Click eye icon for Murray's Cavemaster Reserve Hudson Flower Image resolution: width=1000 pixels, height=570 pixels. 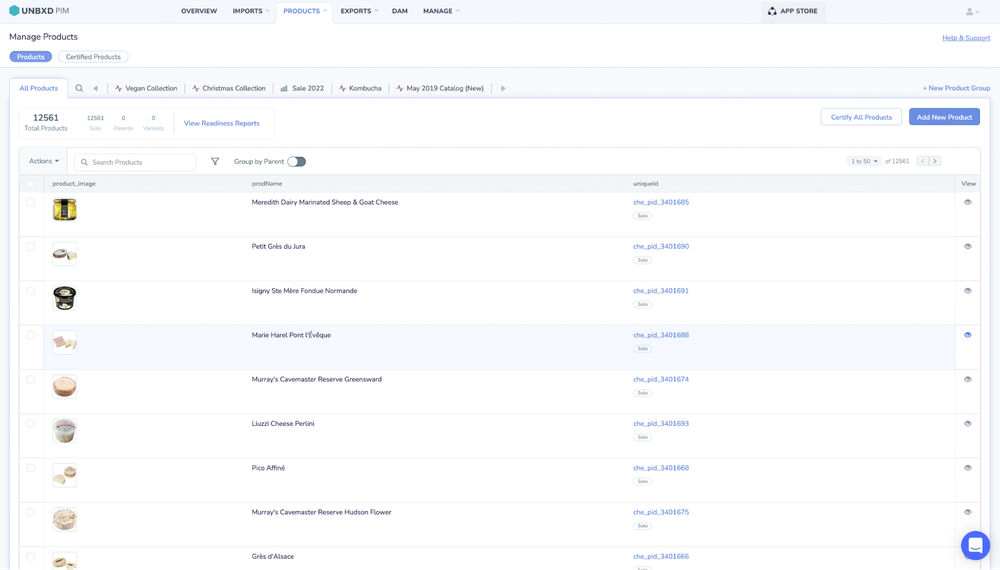pos(967,512)
